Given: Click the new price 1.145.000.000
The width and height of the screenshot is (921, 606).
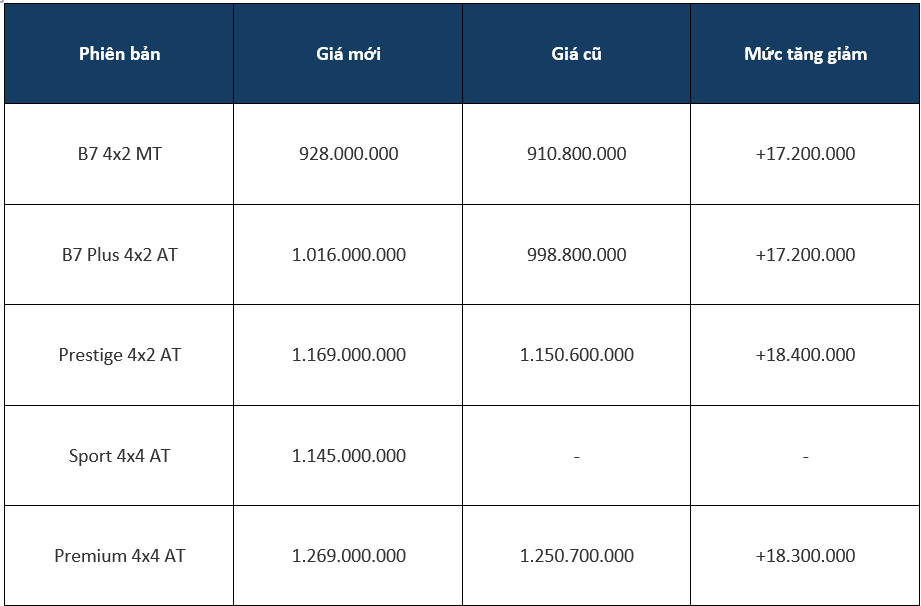Looking at the screenshot, I should pos(348,456).
